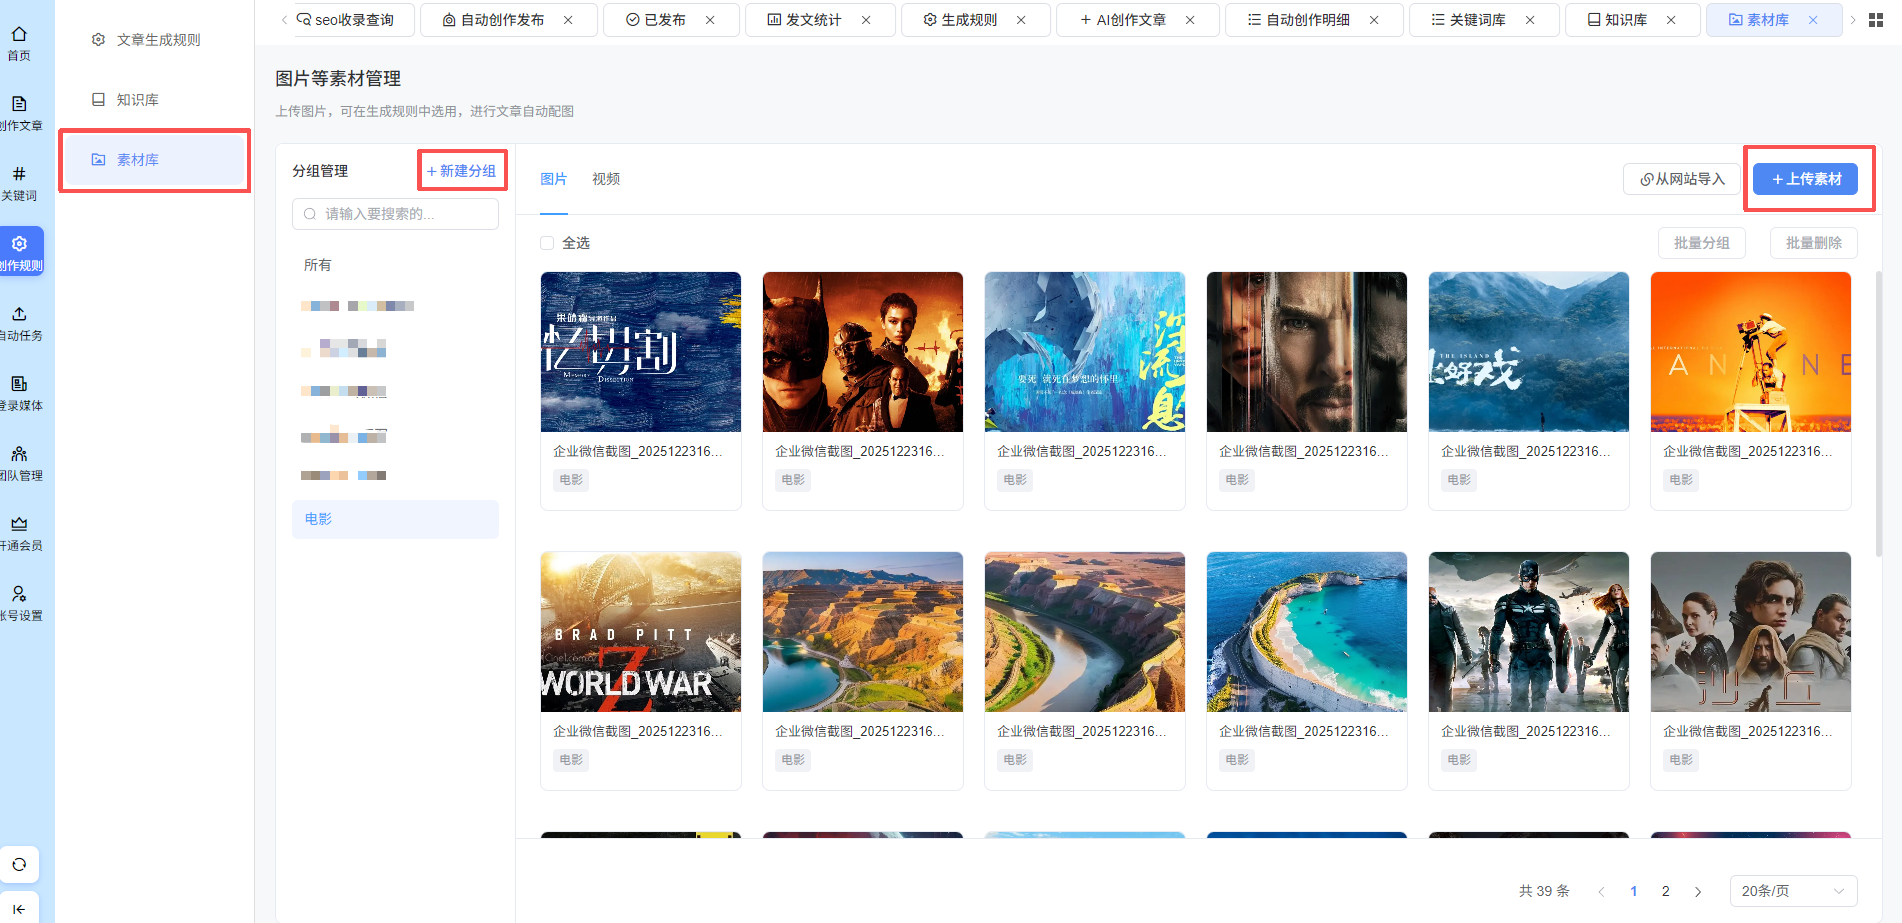This screenshot has height=923, width=1902.
Task: Click the refresh icon at bottom left
Action: coord(19,864)
